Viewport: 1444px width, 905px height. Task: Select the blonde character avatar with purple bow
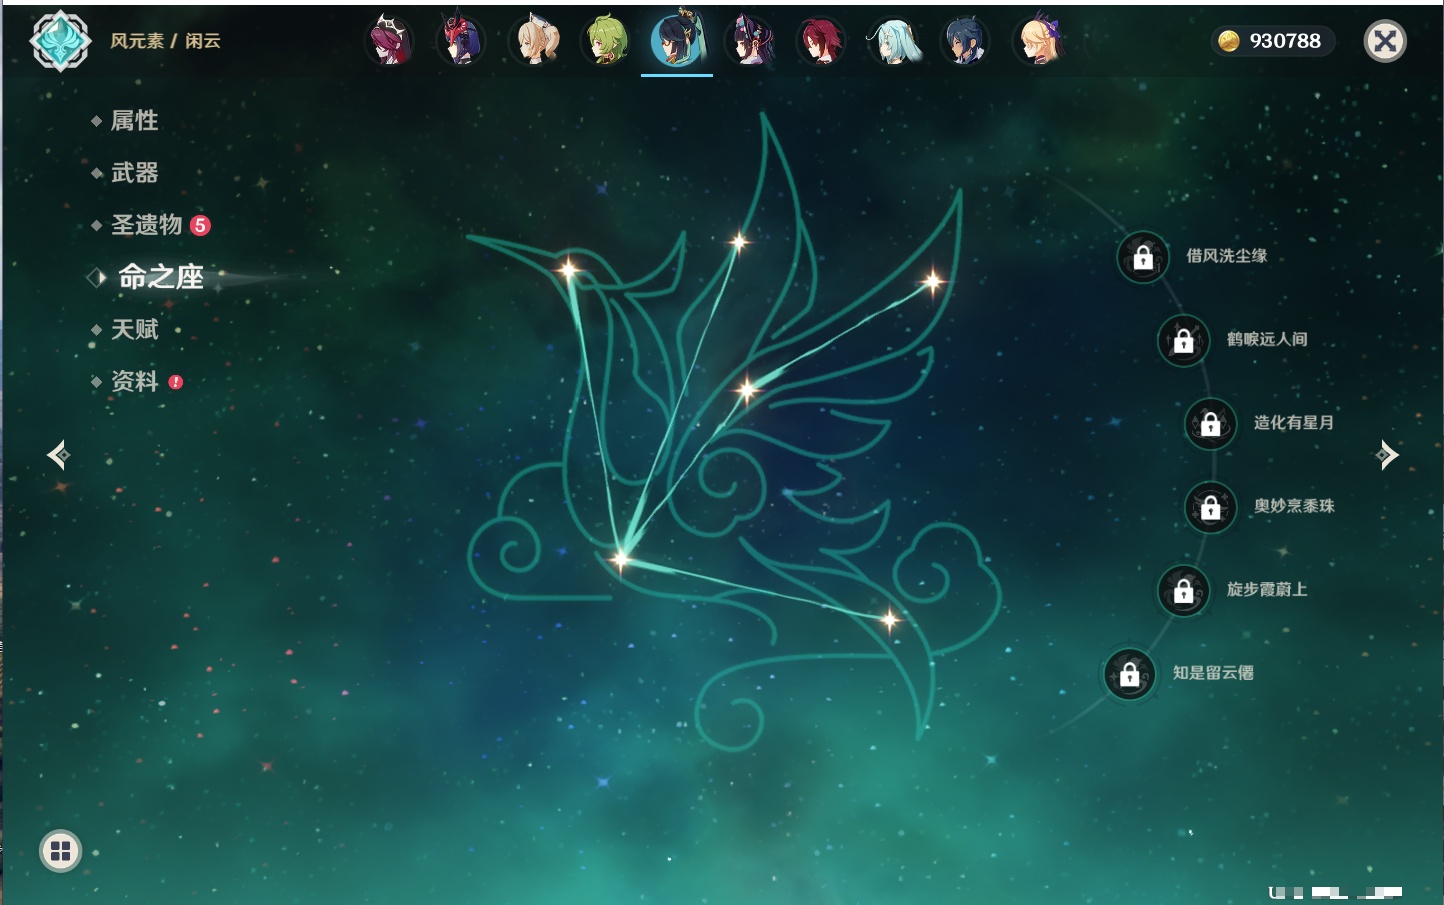1039,41
